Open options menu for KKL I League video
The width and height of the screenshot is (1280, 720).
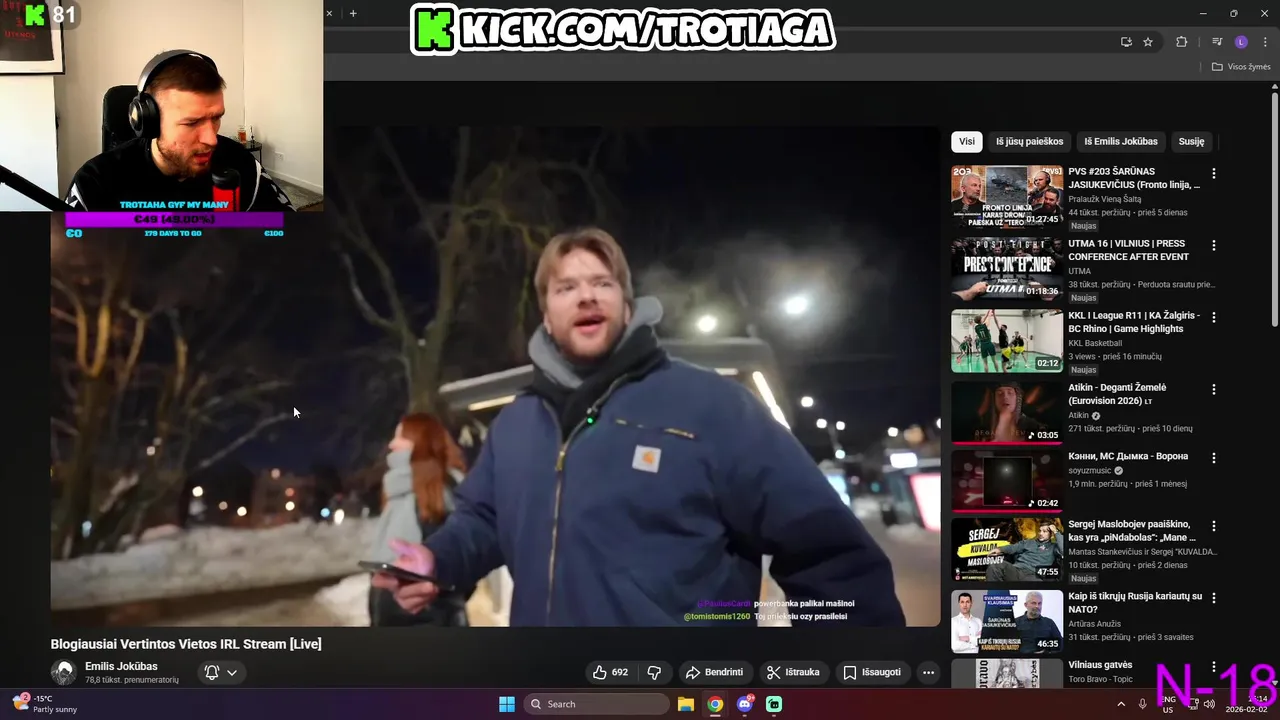click(x=1214, y=317)
